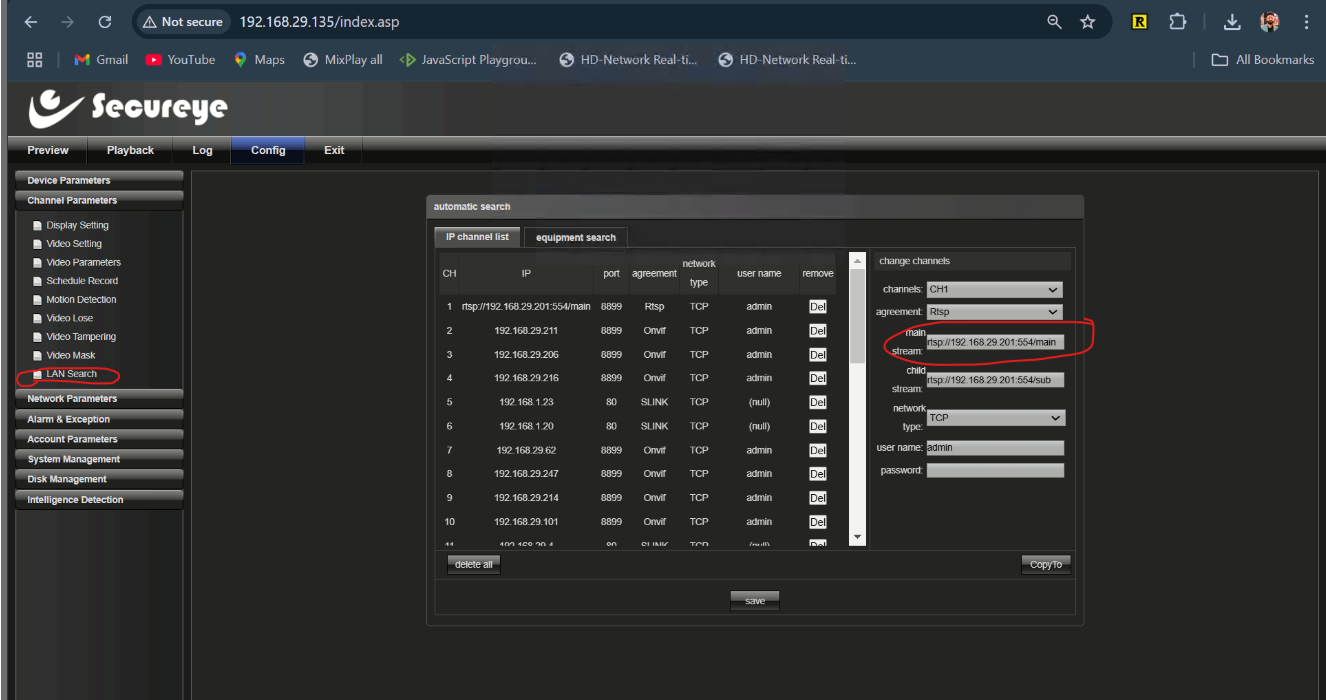Open browser downloads icon
The image size is (1326, 700).
coord(1232,22)
